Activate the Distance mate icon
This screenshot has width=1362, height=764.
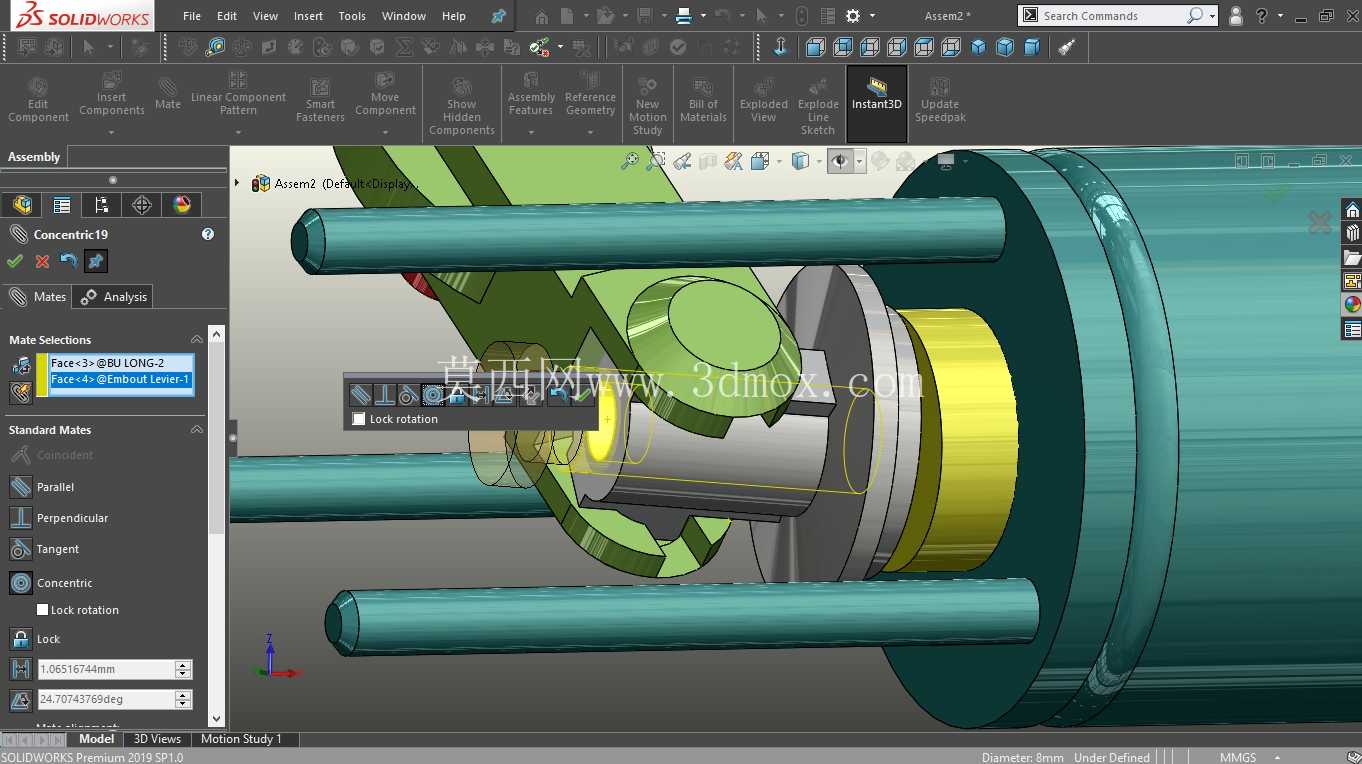21,669
